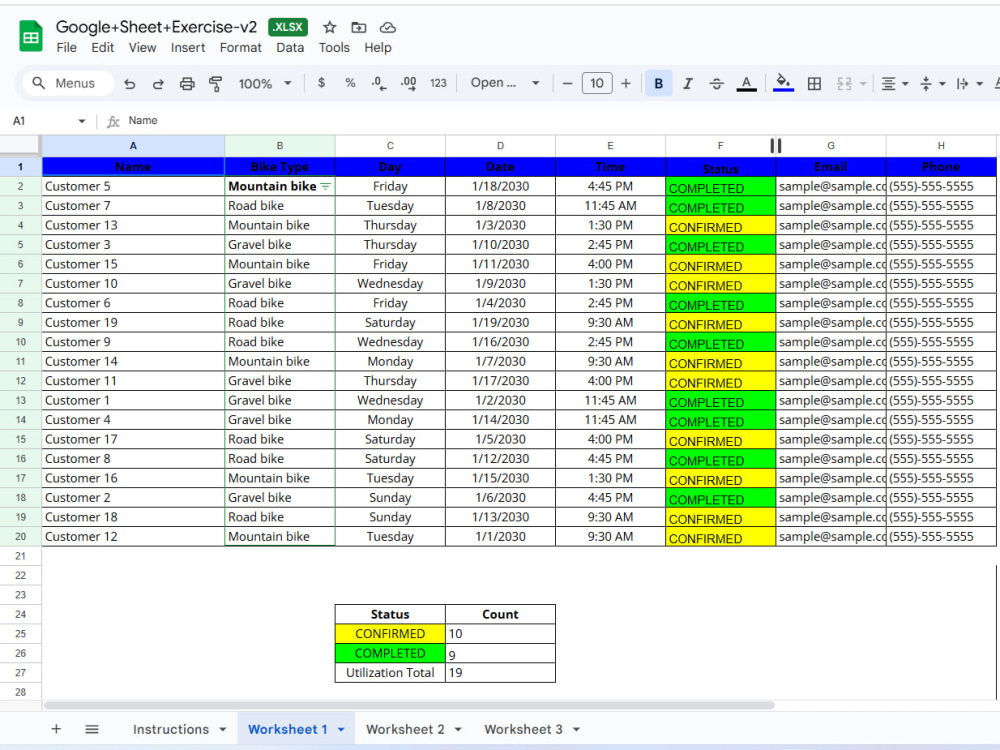
Task: Click the filter icon in cell B2
Action: (325, 186)
